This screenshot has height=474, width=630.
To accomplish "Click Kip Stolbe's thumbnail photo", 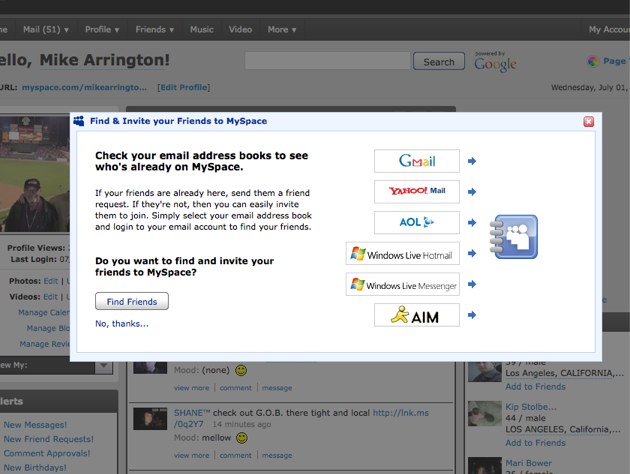I will point(485,413).
